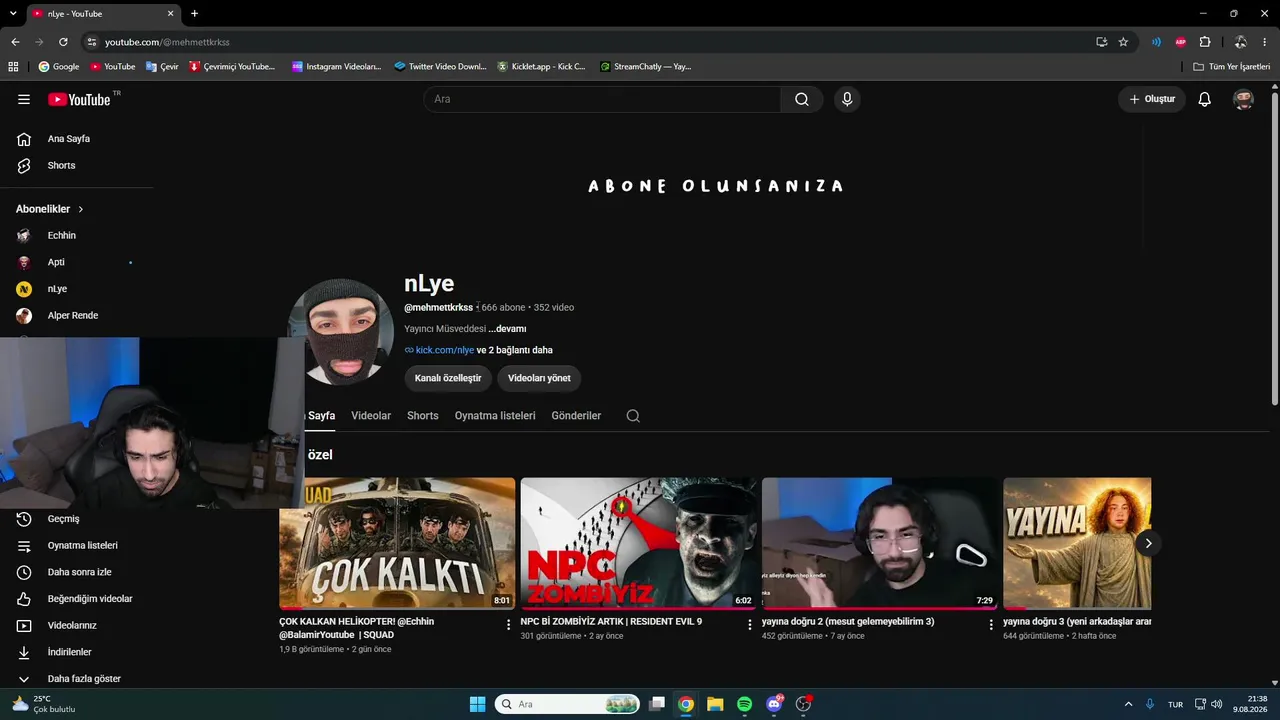Open the YouTube guide hamburger menu

click(24, 99)
